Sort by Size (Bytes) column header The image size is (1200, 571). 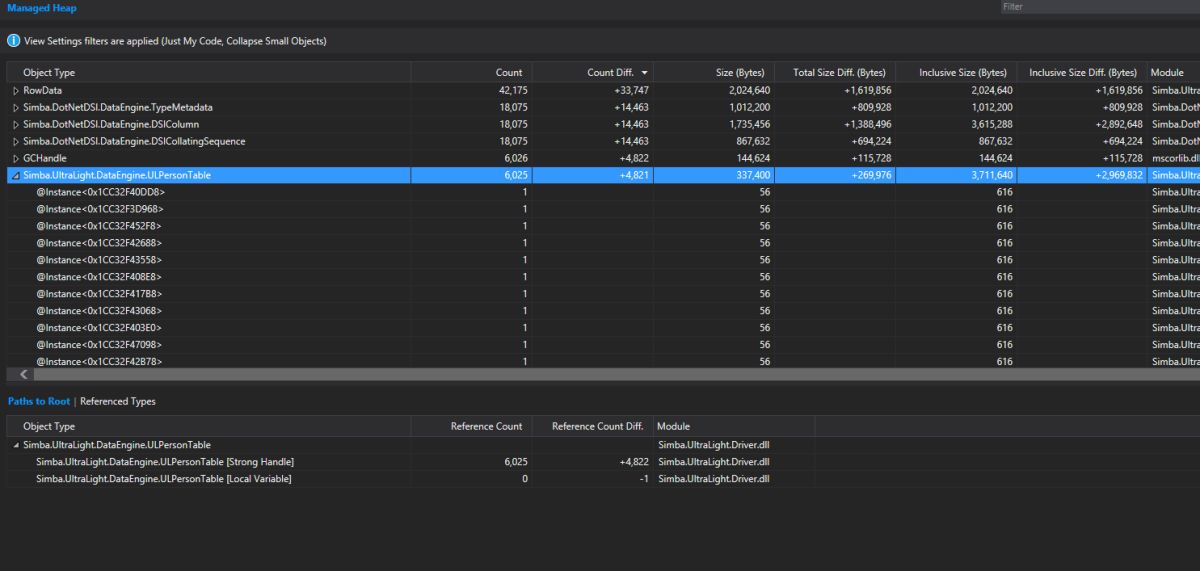click(x=714, y=72)
